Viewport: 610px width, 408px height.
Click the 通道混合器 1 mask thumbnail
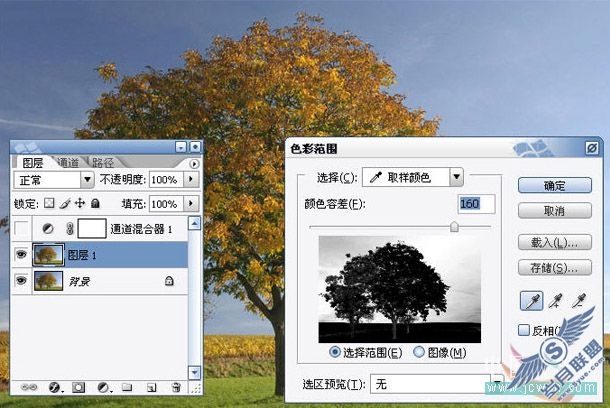coord(92,228)
